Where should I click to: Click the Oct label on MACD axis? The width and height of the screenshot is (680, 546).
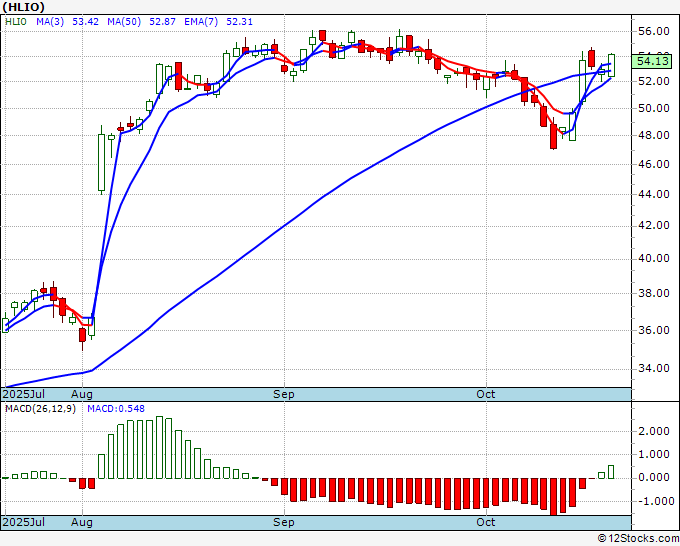click(485, 522)
